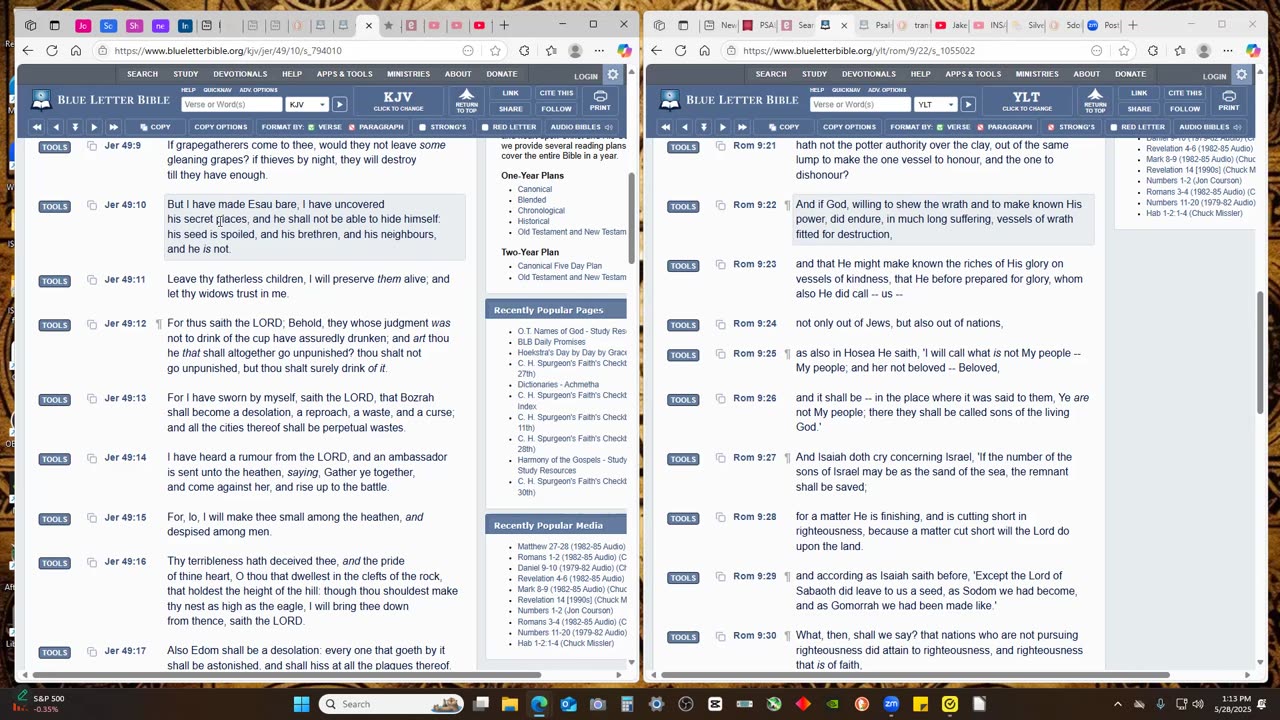Click Copy button in left window toolbar
Screen dimensions: 1280x720
155,127
